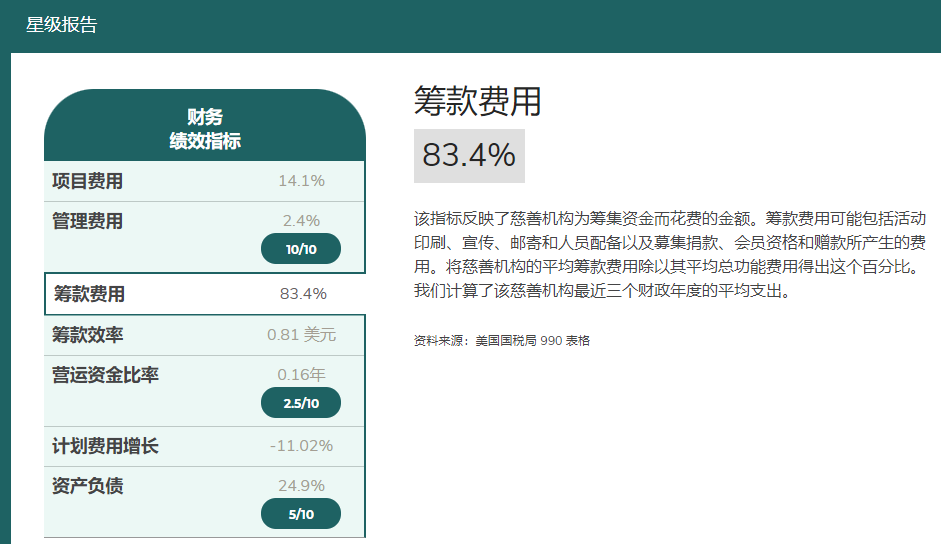This screenshot has height=544, width=941.
Task: Click the selected 筹款费用 row label
Action: [90, 294]
